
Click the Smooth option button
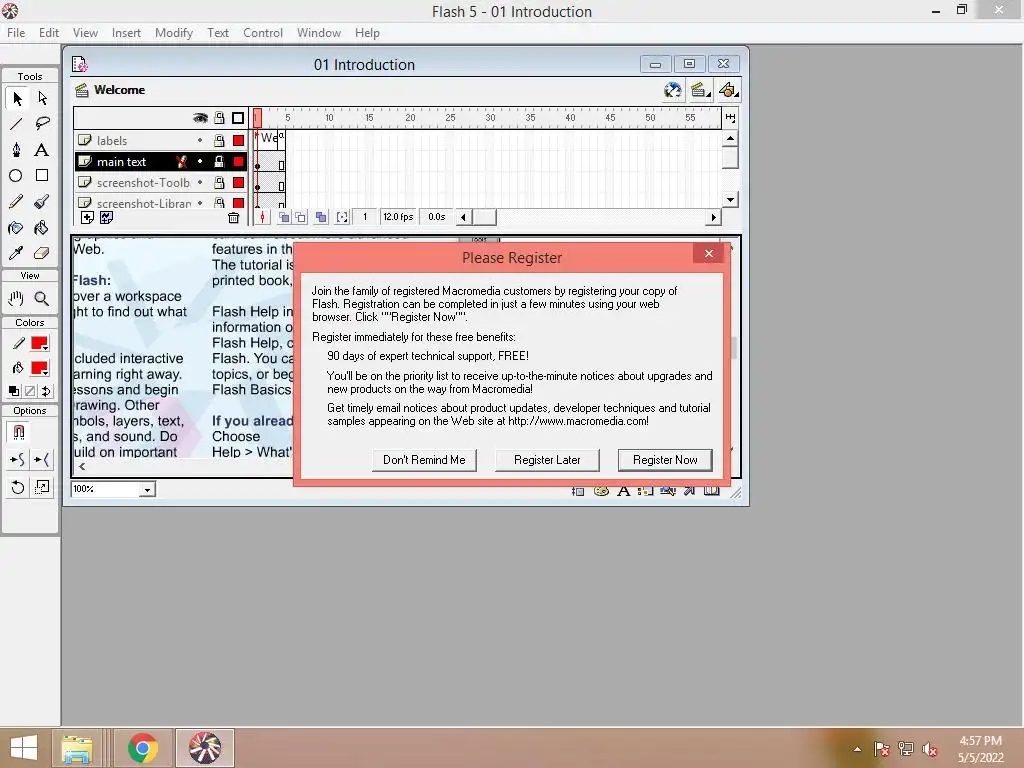click(x=18, y=460)
